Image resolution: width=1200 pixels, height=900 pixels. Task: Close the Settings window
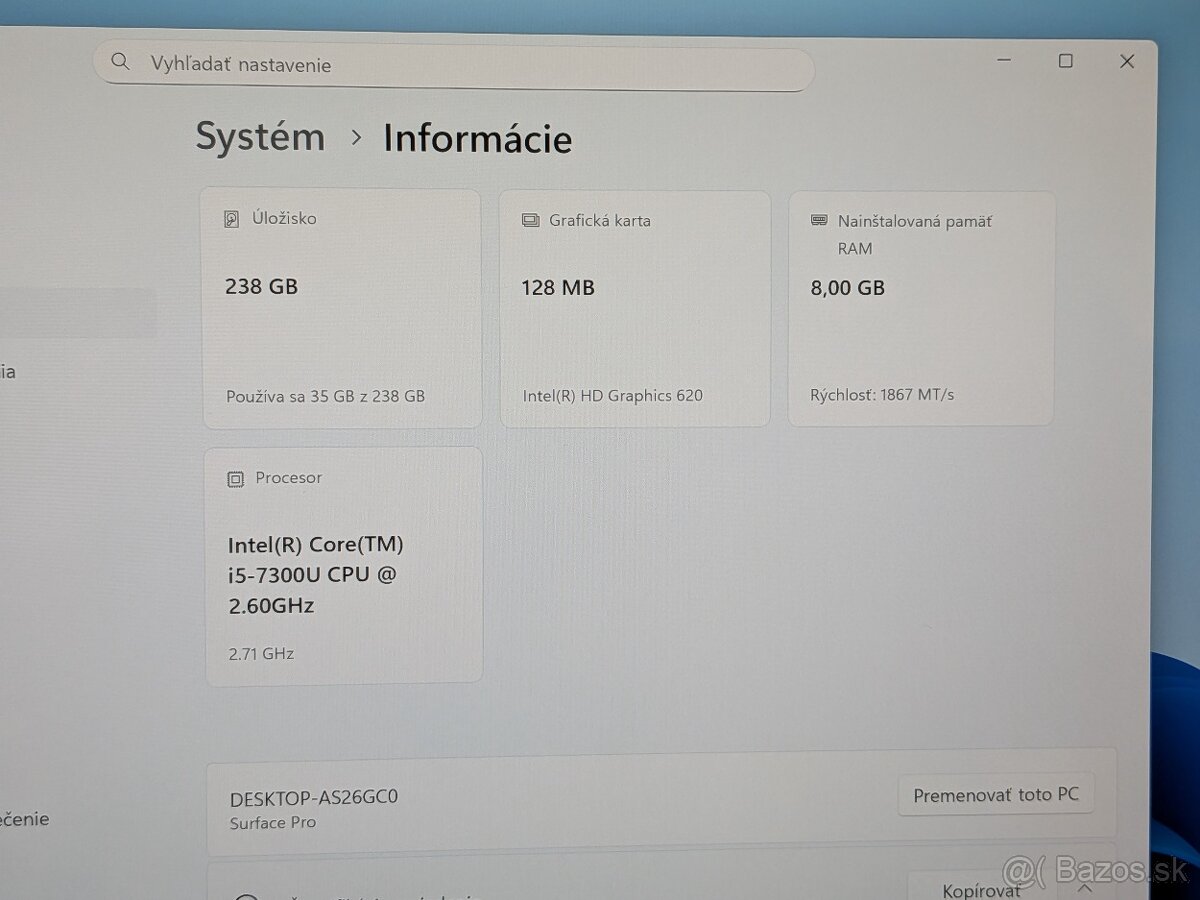tap(1127, 60)
